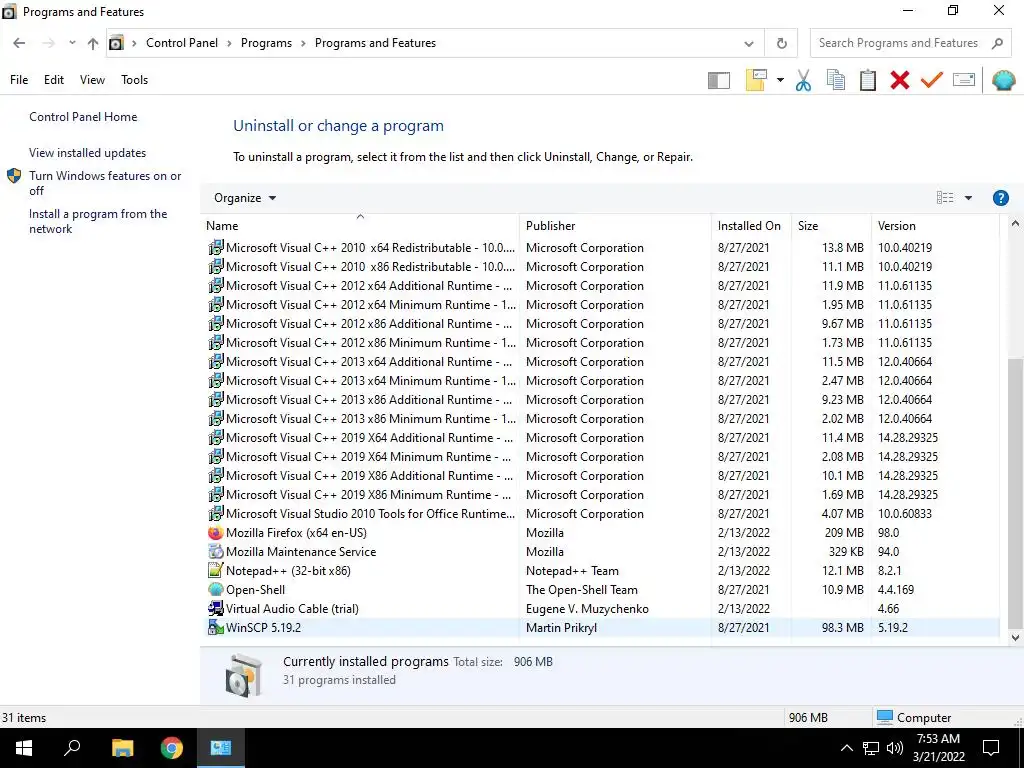Screen dimensions: 1024x768
Task: Select the Notepad++ (32-bit x86) icon
Action: tap(216, 571)
